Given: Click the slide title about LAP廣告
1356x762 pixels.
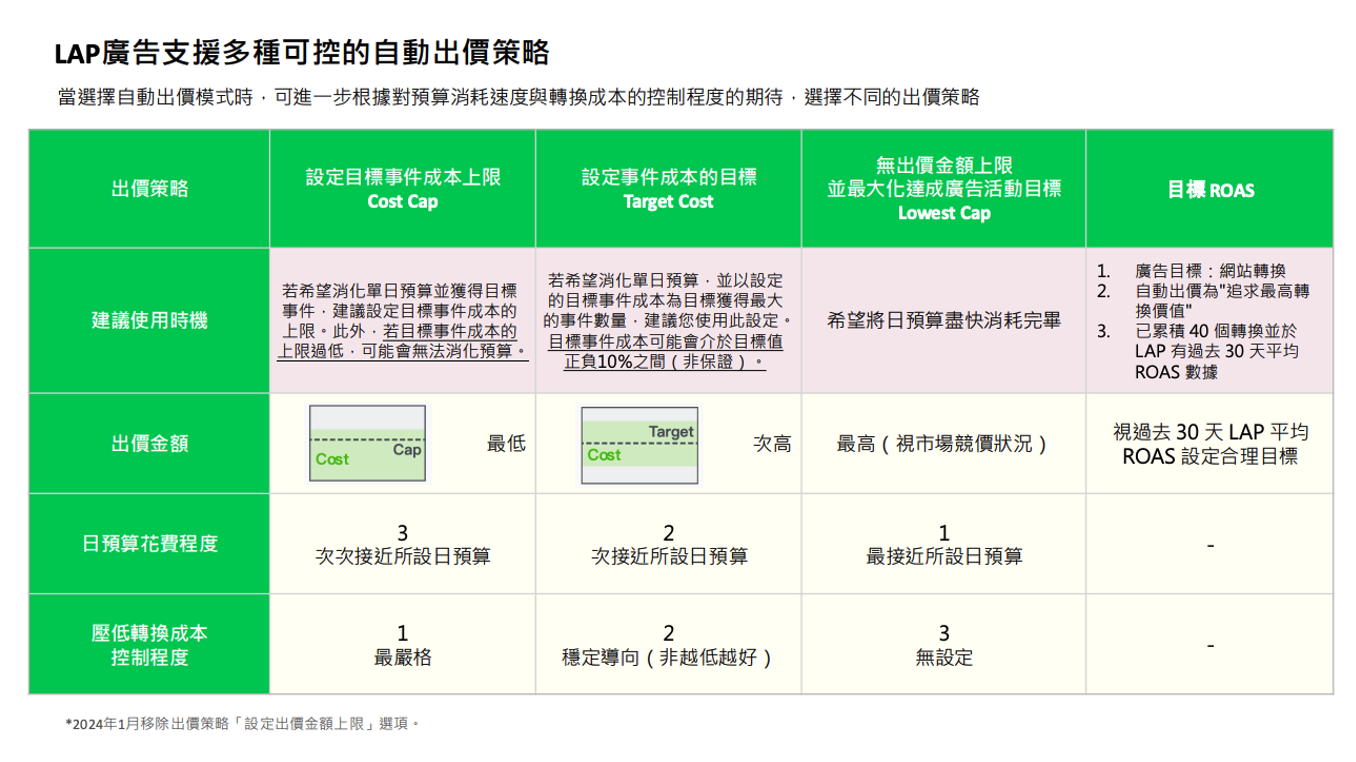Looking at the screenshot, I should pyautogui.click(x=301, y=52).
